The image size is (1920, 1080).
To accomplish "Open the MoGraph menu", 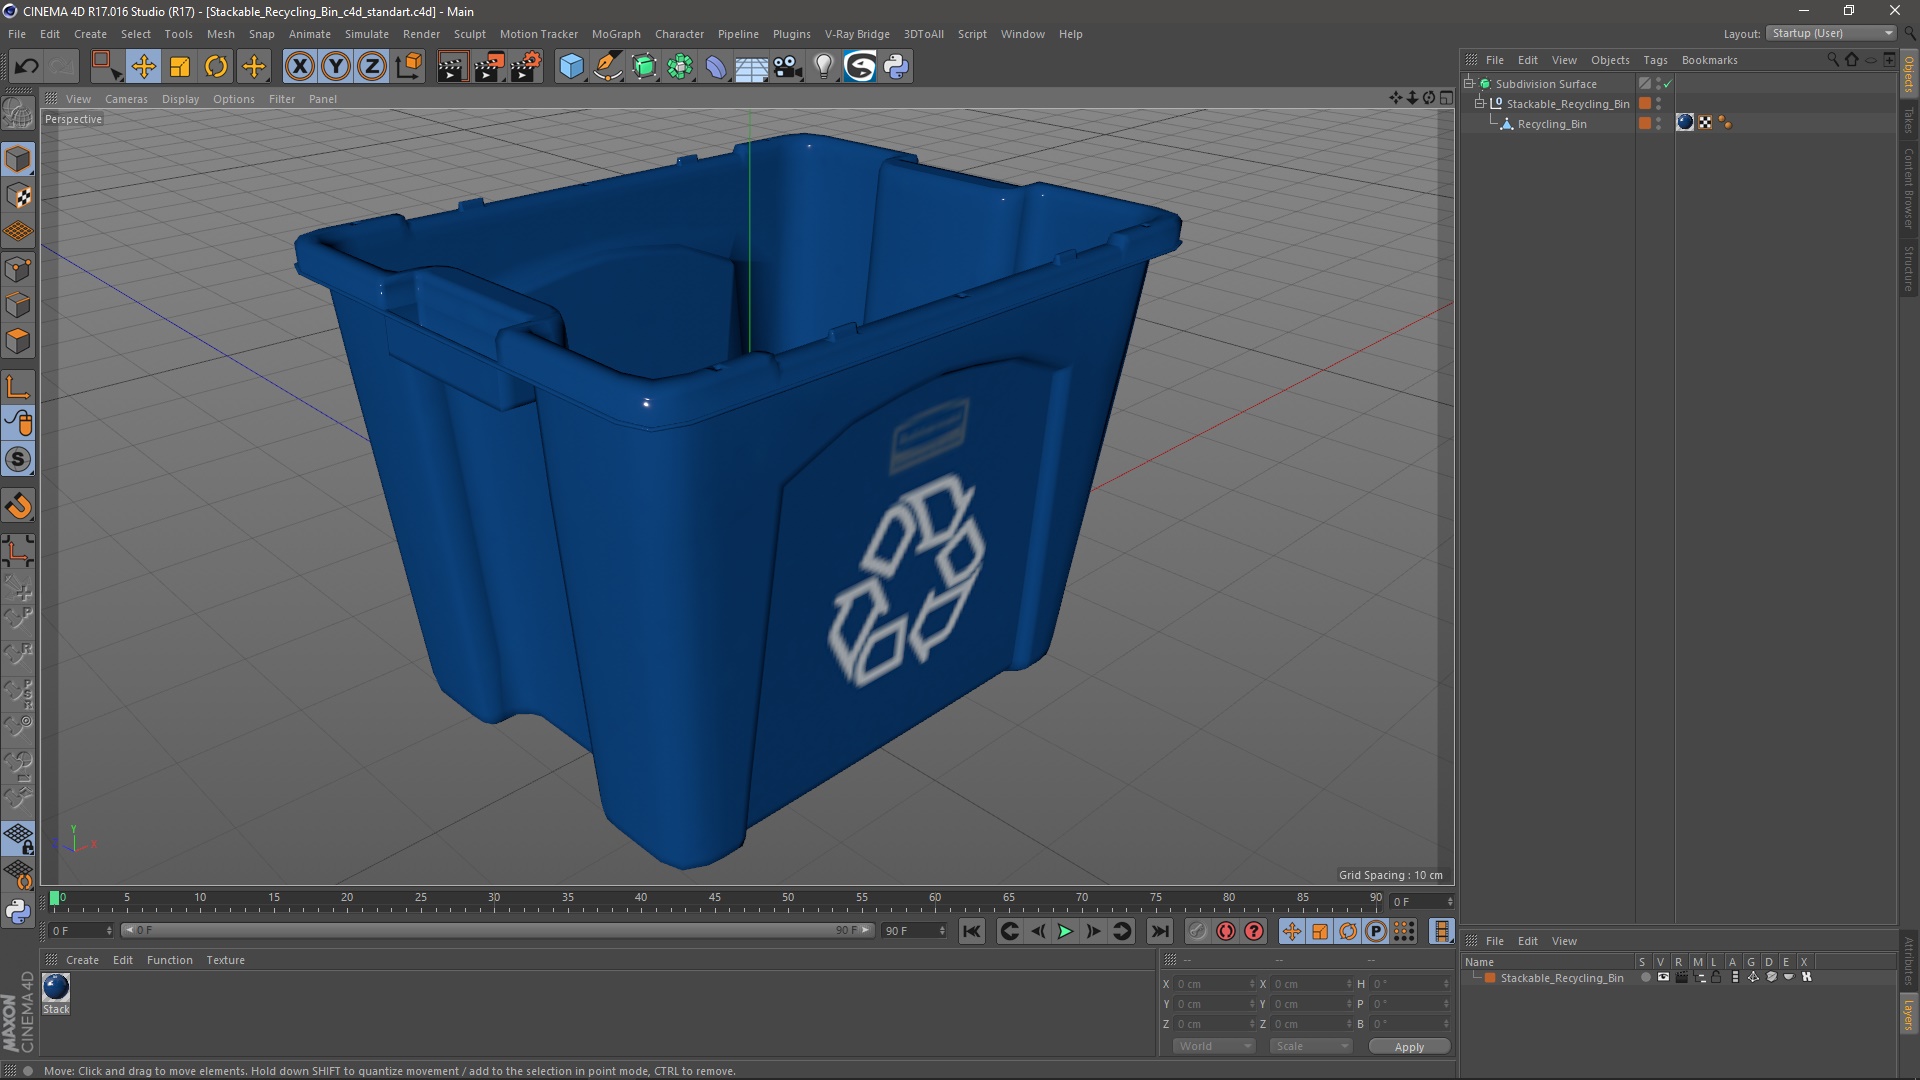I will point(616,34).
